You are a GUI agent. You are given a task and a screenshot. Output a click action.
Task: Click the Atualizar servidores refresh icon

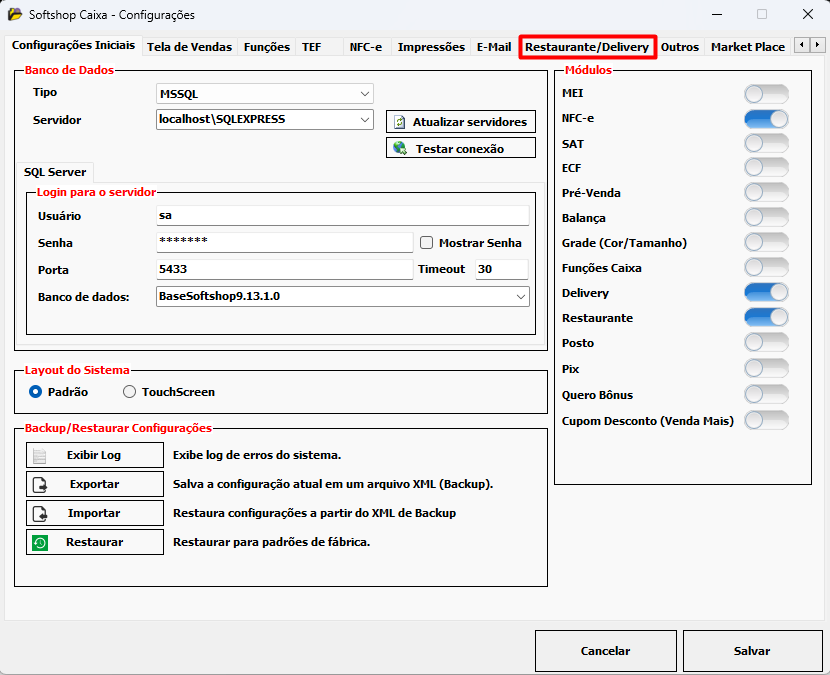399,122
